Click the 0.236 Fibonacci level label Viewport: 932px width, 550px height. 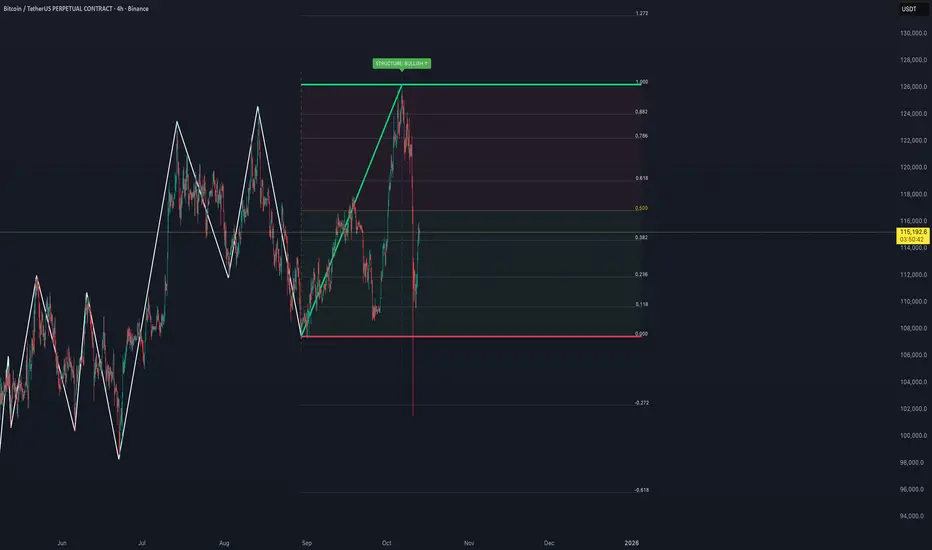[x=641, y=275]
